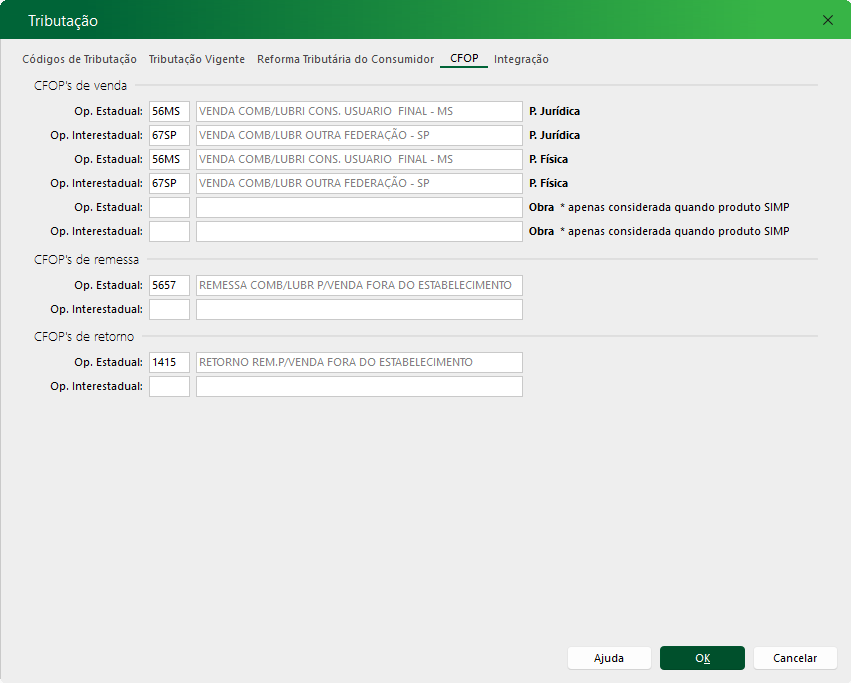Select the CFOP tab

[464, 59]
